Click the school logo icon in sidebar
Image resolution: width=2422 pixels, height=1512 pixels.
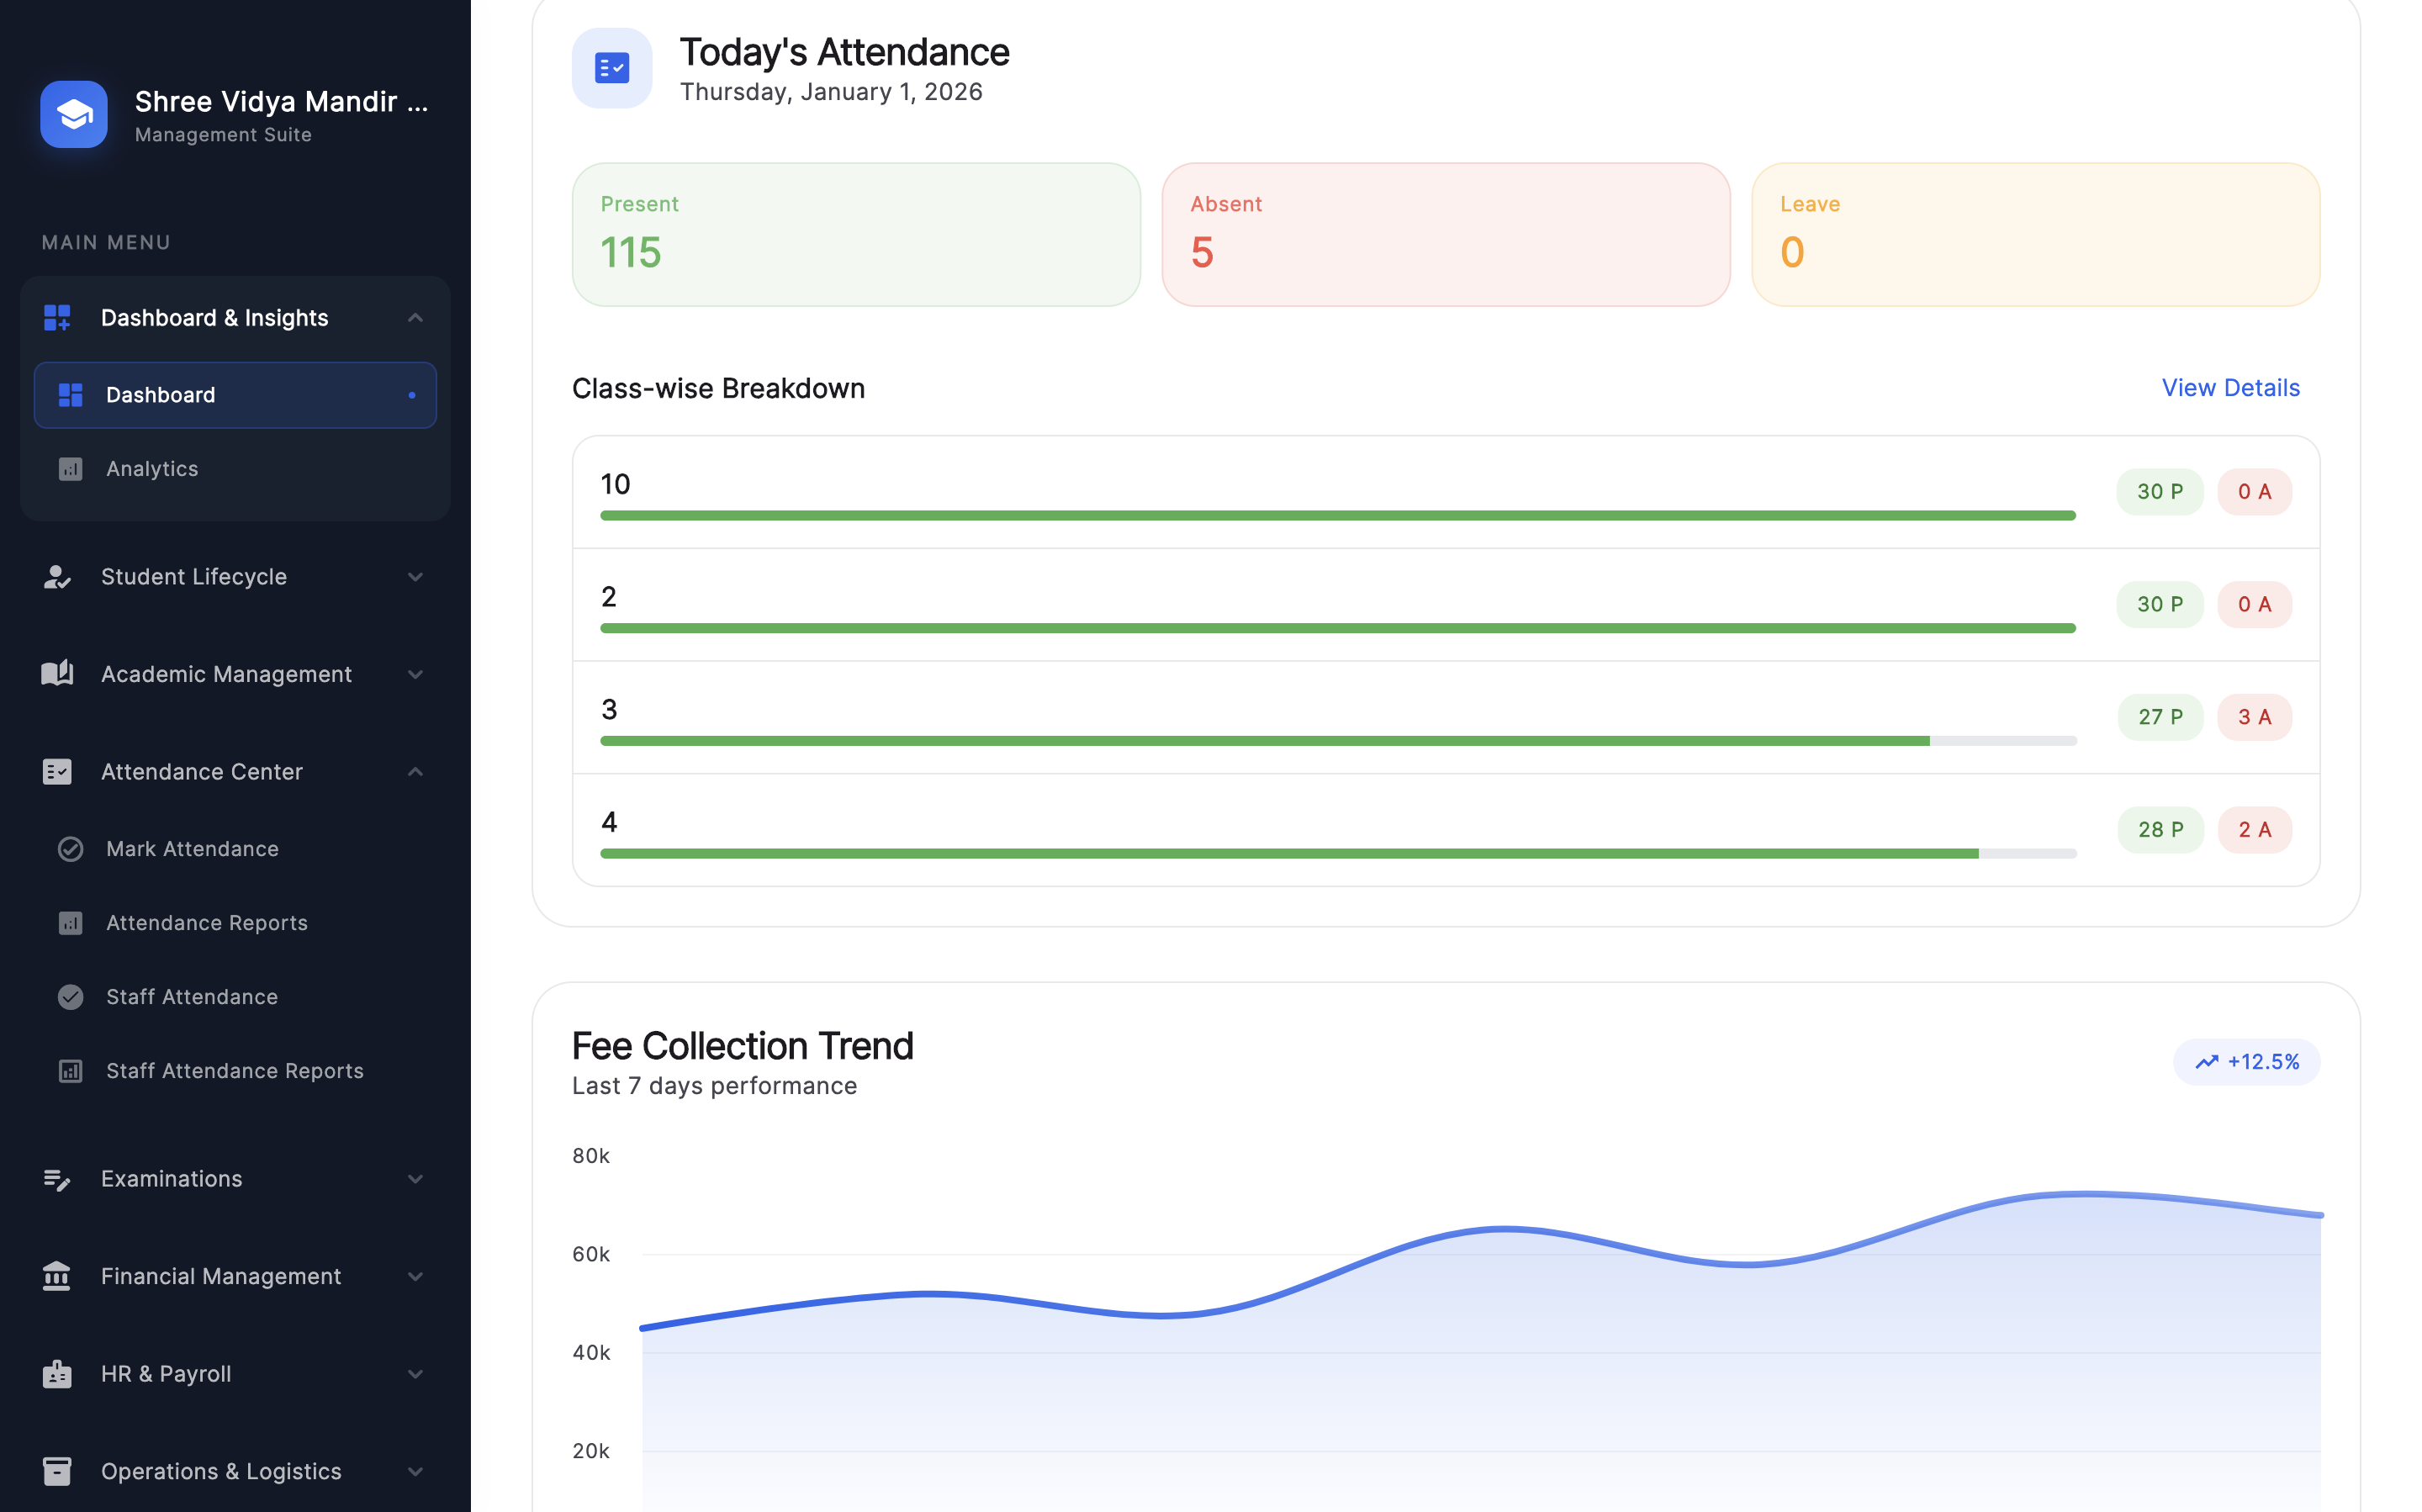click(73, 114)
